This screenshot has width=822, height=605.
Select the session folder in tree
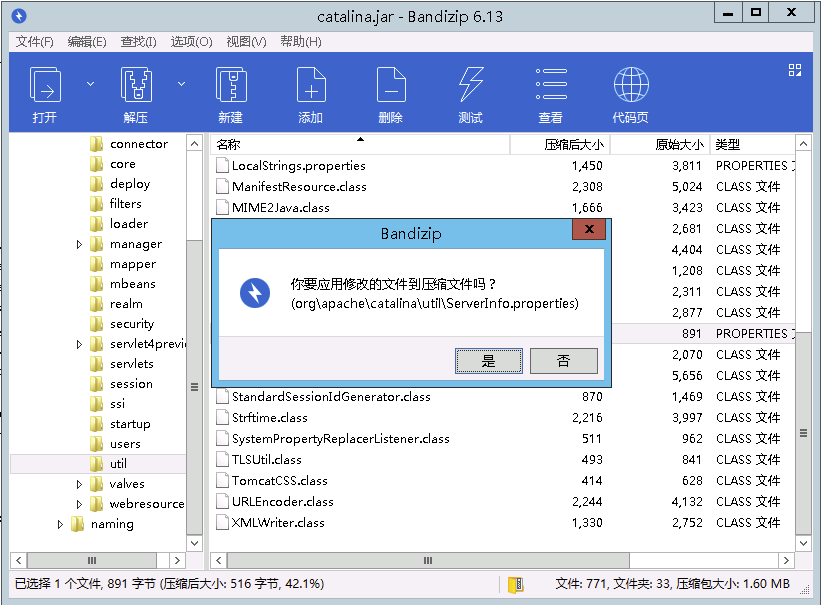point(121,384)
